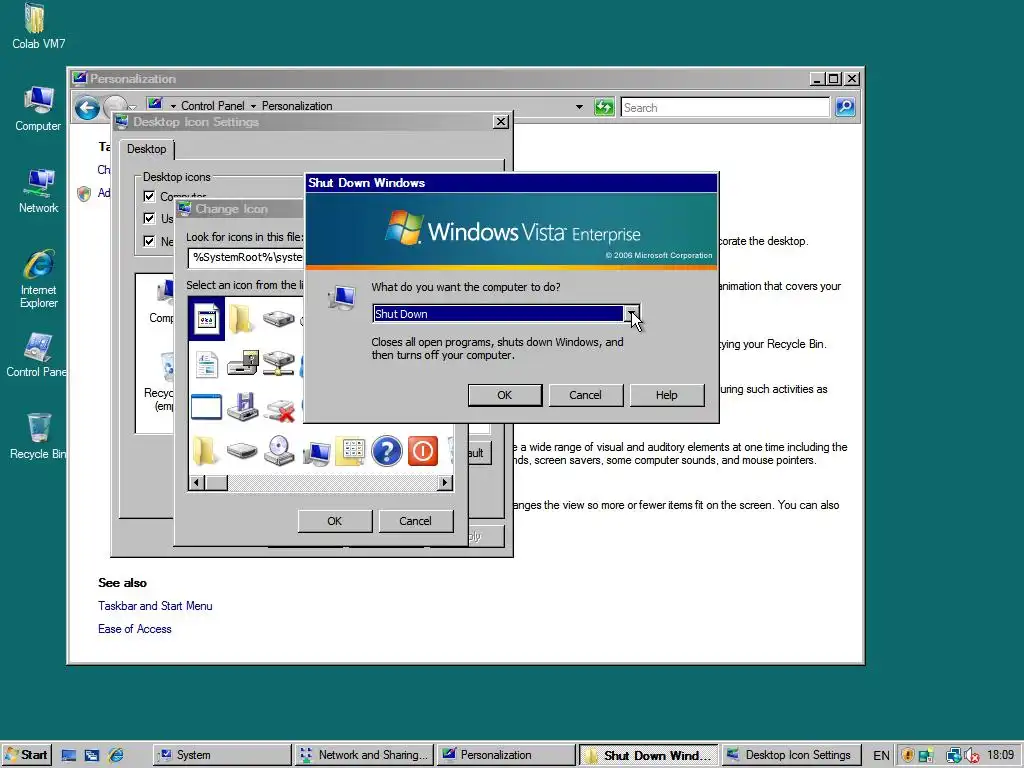Switch to Network and Sharing taskbar window
The width and height of the screenshot is (1024, 768).
[364, 755]
